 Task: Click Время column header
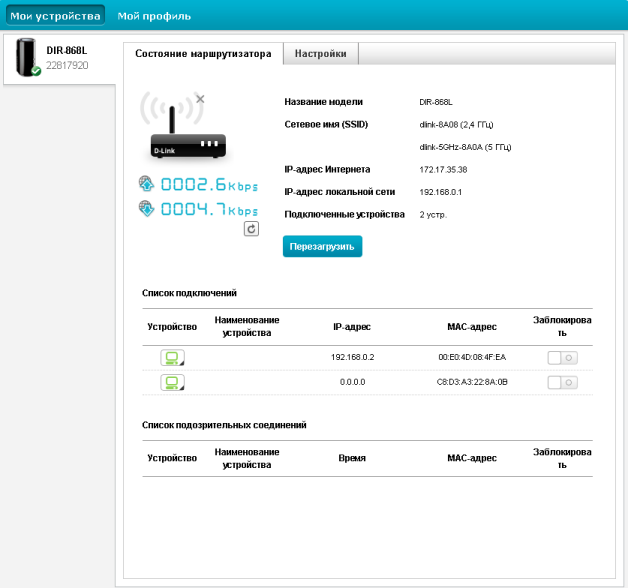point(352,458)
